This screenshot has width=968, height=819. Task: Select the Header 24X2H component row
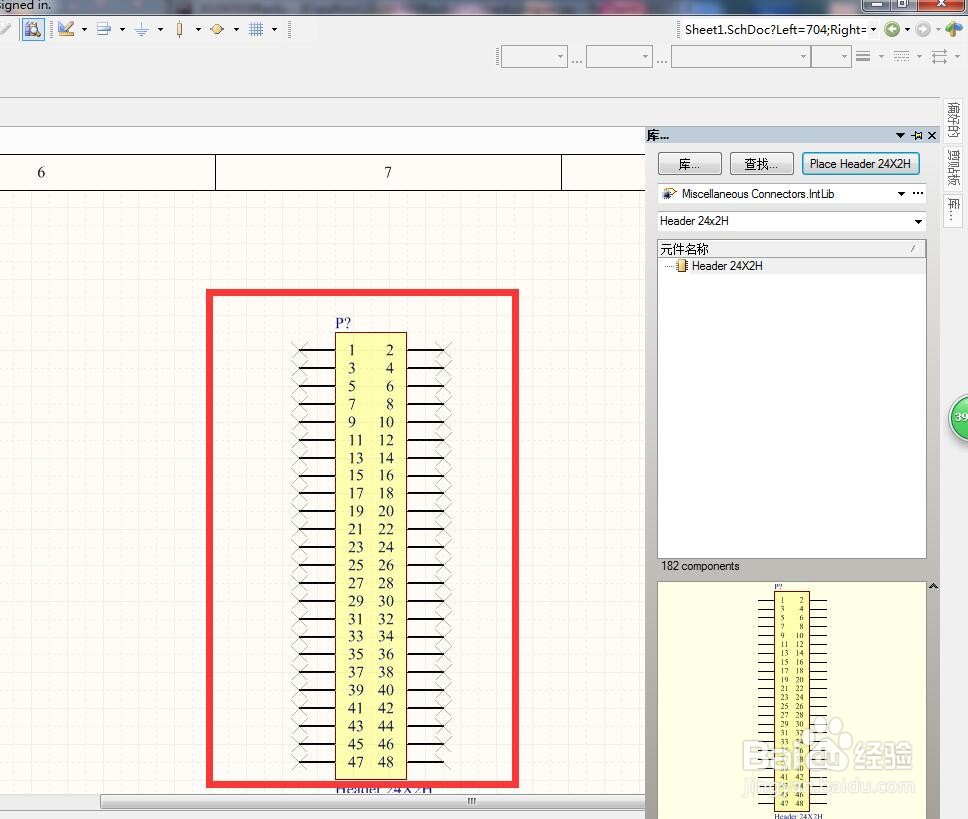[x=791, y=266]
